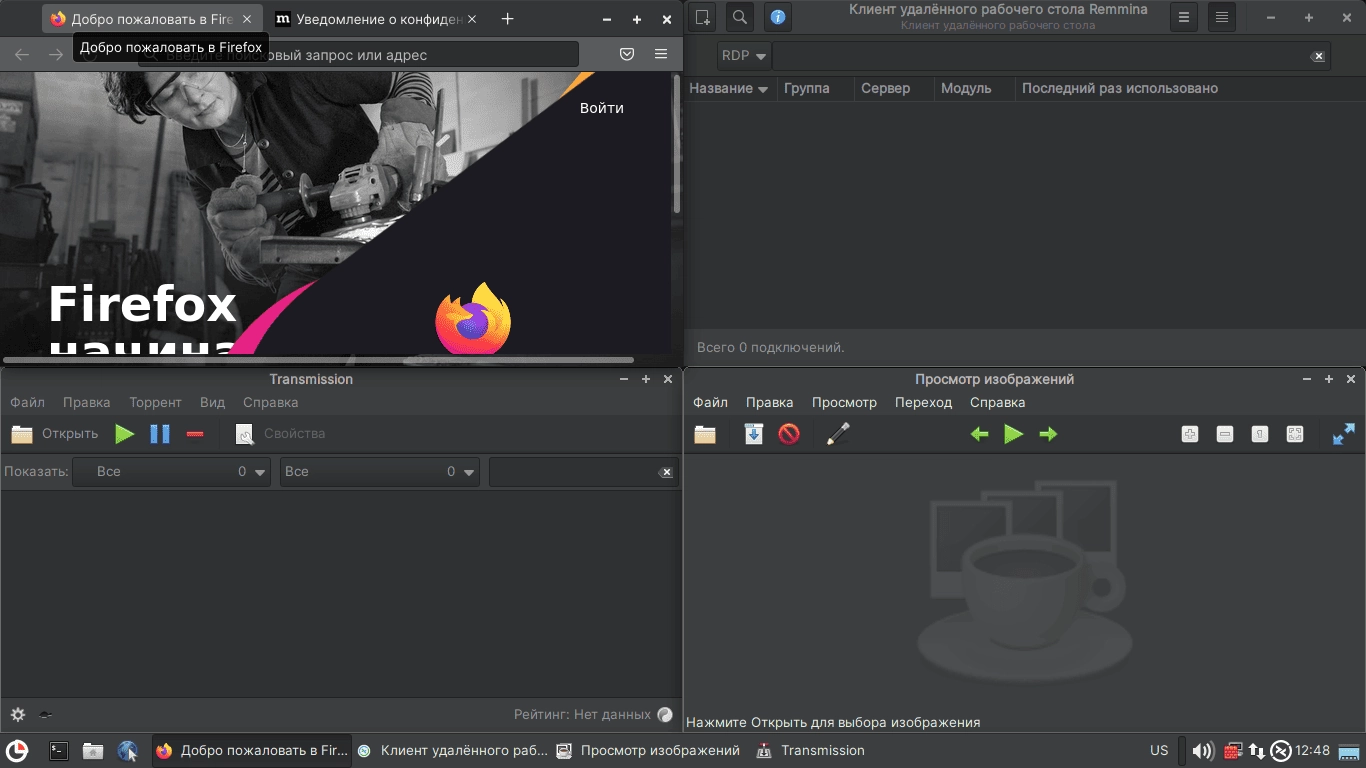
Task: Click fit to window zoom icon
Action: 1295,434
